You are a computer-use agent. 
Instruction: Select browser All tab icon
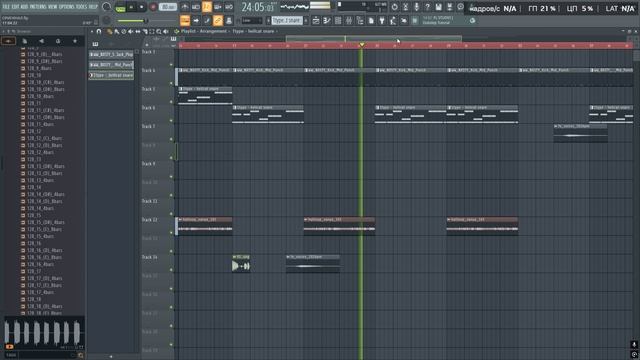click(9, 41)
